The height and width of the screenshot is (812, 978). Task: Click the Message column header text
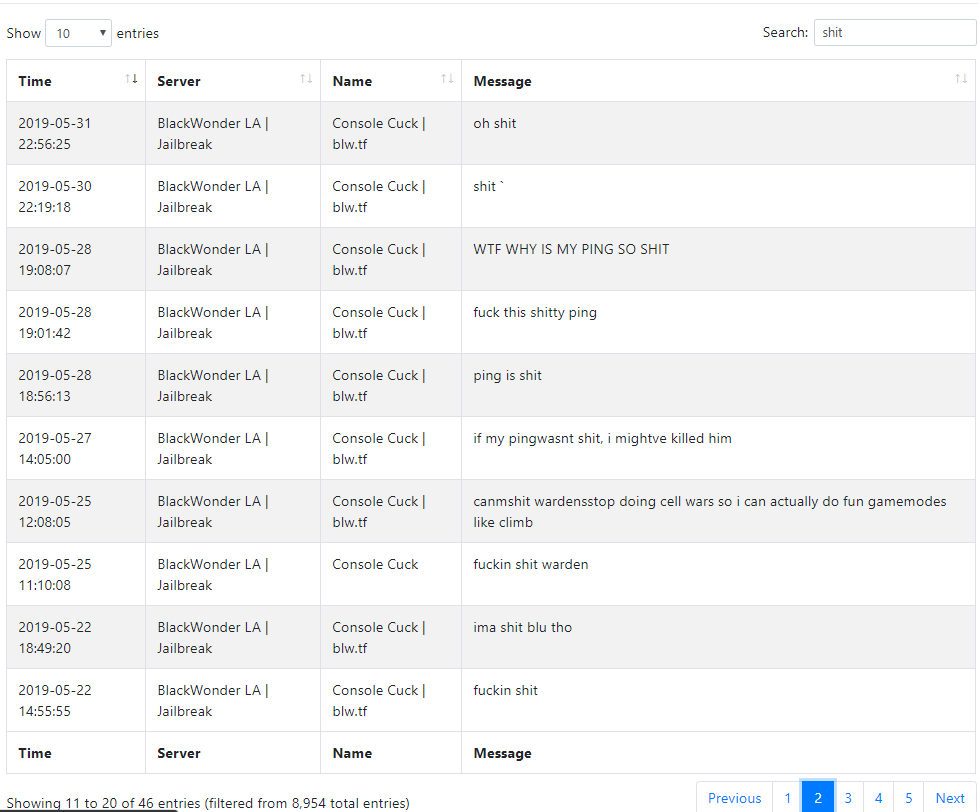click(x=502, y=81)
